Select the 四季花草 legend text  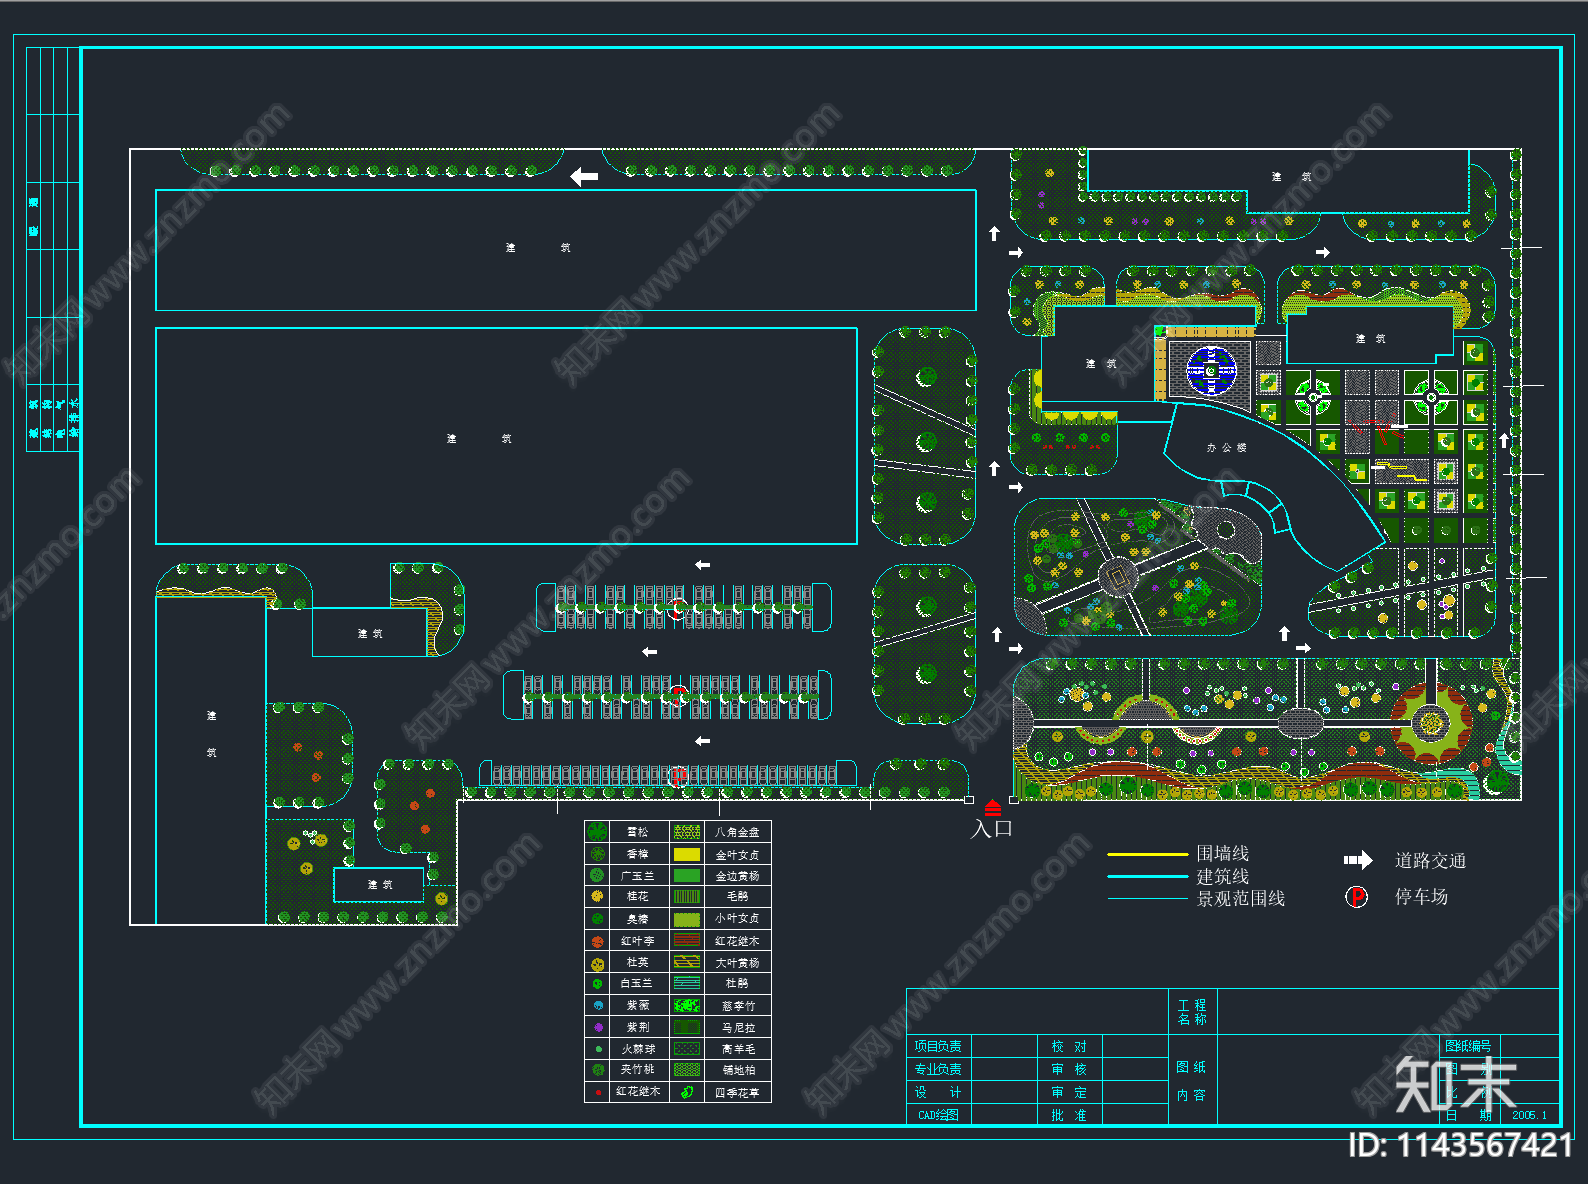737,1093
